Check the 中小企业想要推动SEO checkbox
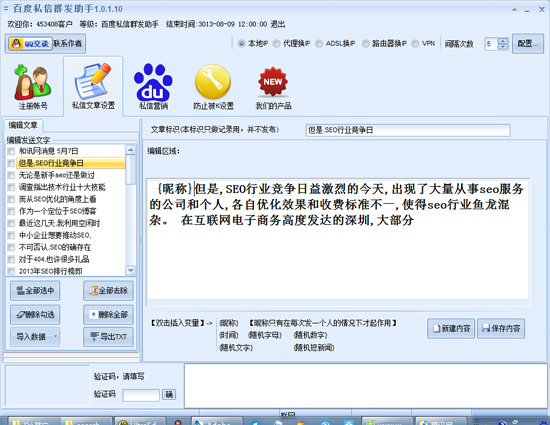Image resolution: width=550 pixels, height=425 pixels. pos(11,235)
